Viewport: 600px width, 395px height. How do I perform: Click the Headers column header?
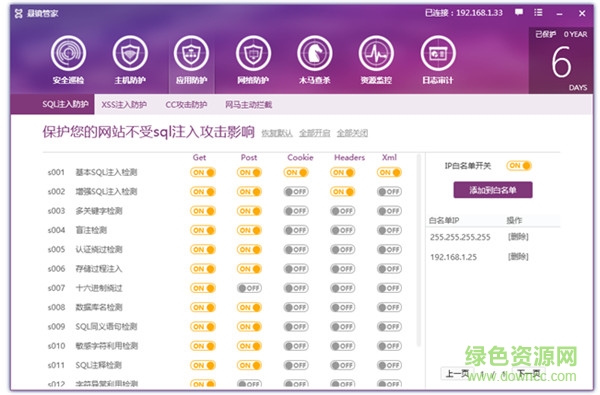coord(349,157)
